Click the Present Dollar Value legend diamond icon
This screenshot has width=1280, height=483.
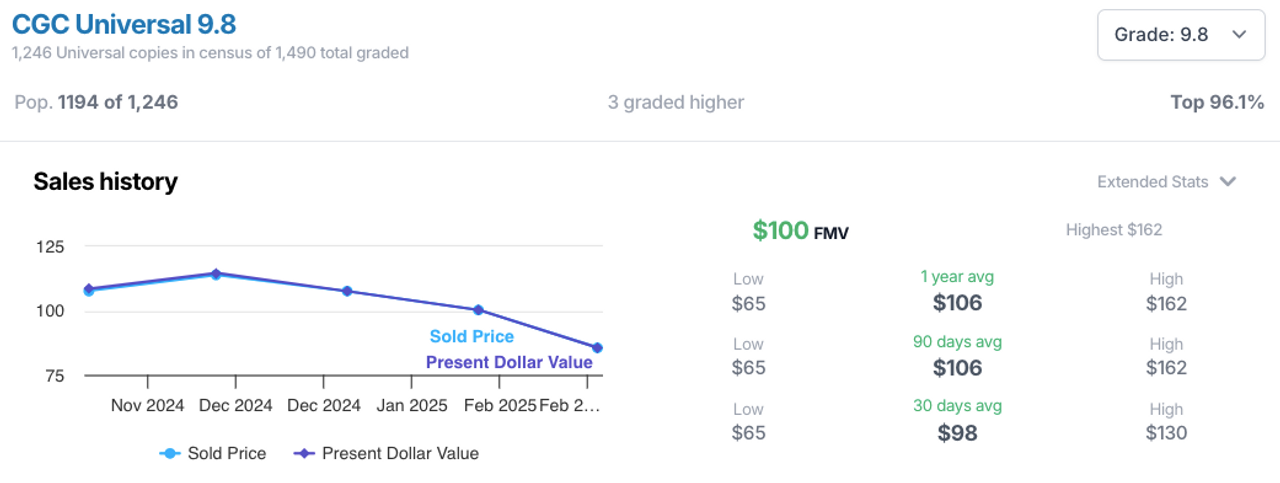(x=303, y=454)
